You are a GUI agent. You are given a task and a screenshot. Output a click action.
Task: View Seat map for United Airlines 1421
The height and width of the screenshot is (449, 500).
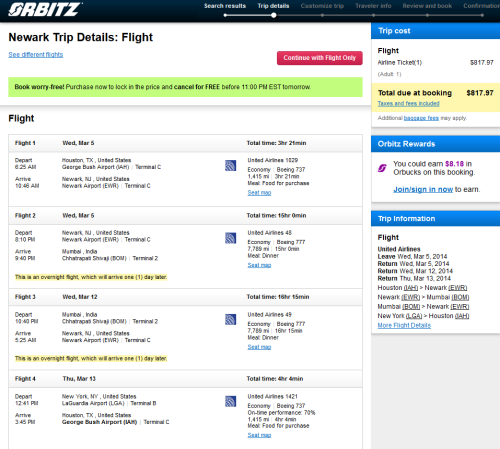(259, 435)
